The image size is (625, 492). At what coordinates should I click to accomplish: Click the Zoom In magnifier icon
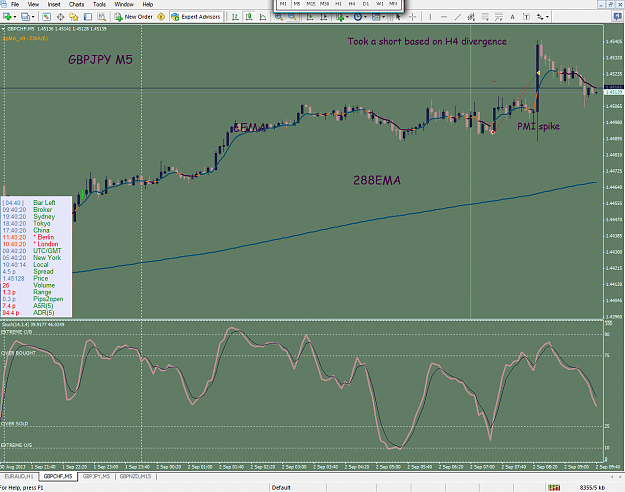[279, 17]
